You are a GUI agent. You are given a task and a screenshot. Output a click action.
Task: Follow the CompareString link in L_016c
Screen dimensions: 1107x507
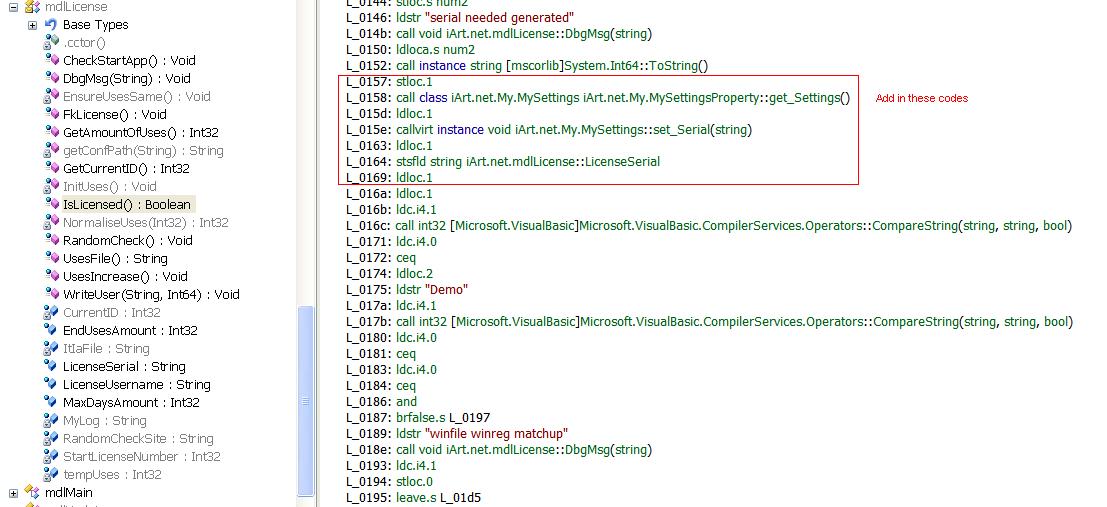tap(916, 226)
